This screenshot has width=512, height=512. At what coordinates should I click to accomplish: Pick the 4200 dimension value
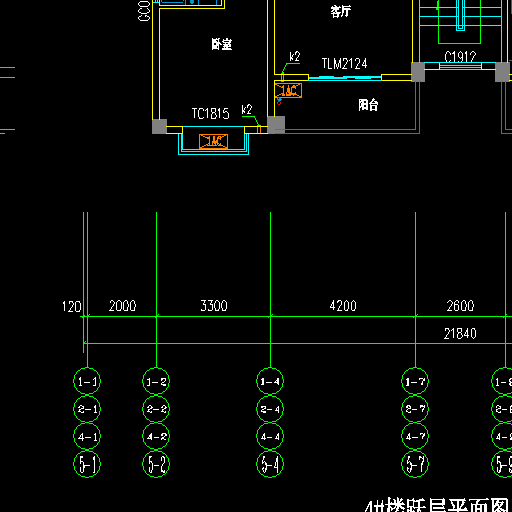[x=343, y=306]
